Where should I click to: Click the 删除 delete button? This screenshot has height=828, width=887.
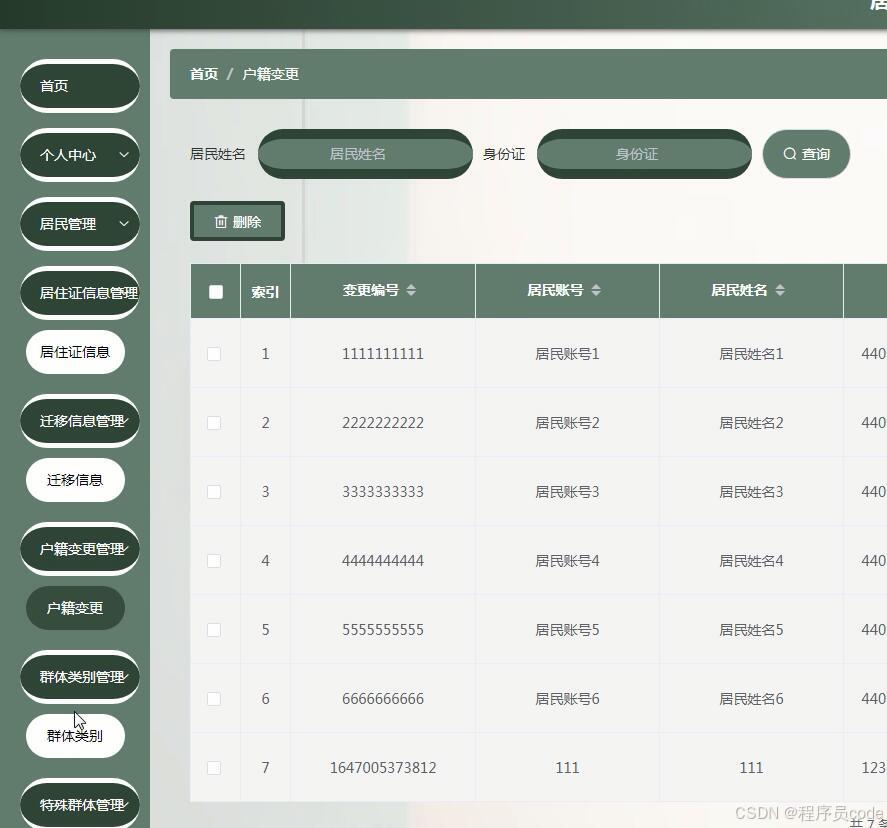(238, 221)
